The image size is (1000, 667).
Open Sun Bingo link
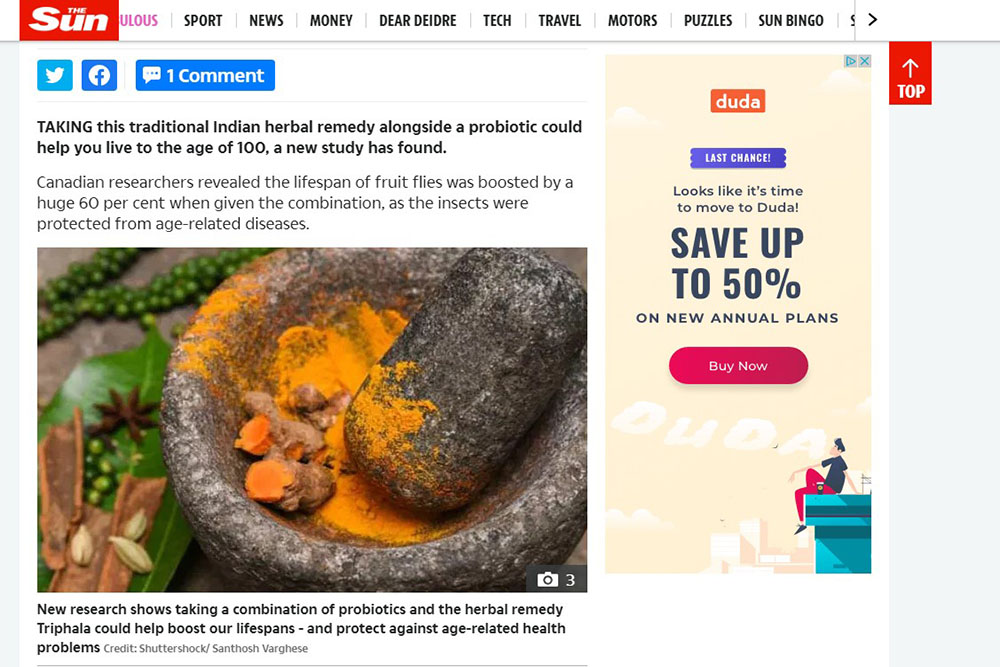coord(791,21)
